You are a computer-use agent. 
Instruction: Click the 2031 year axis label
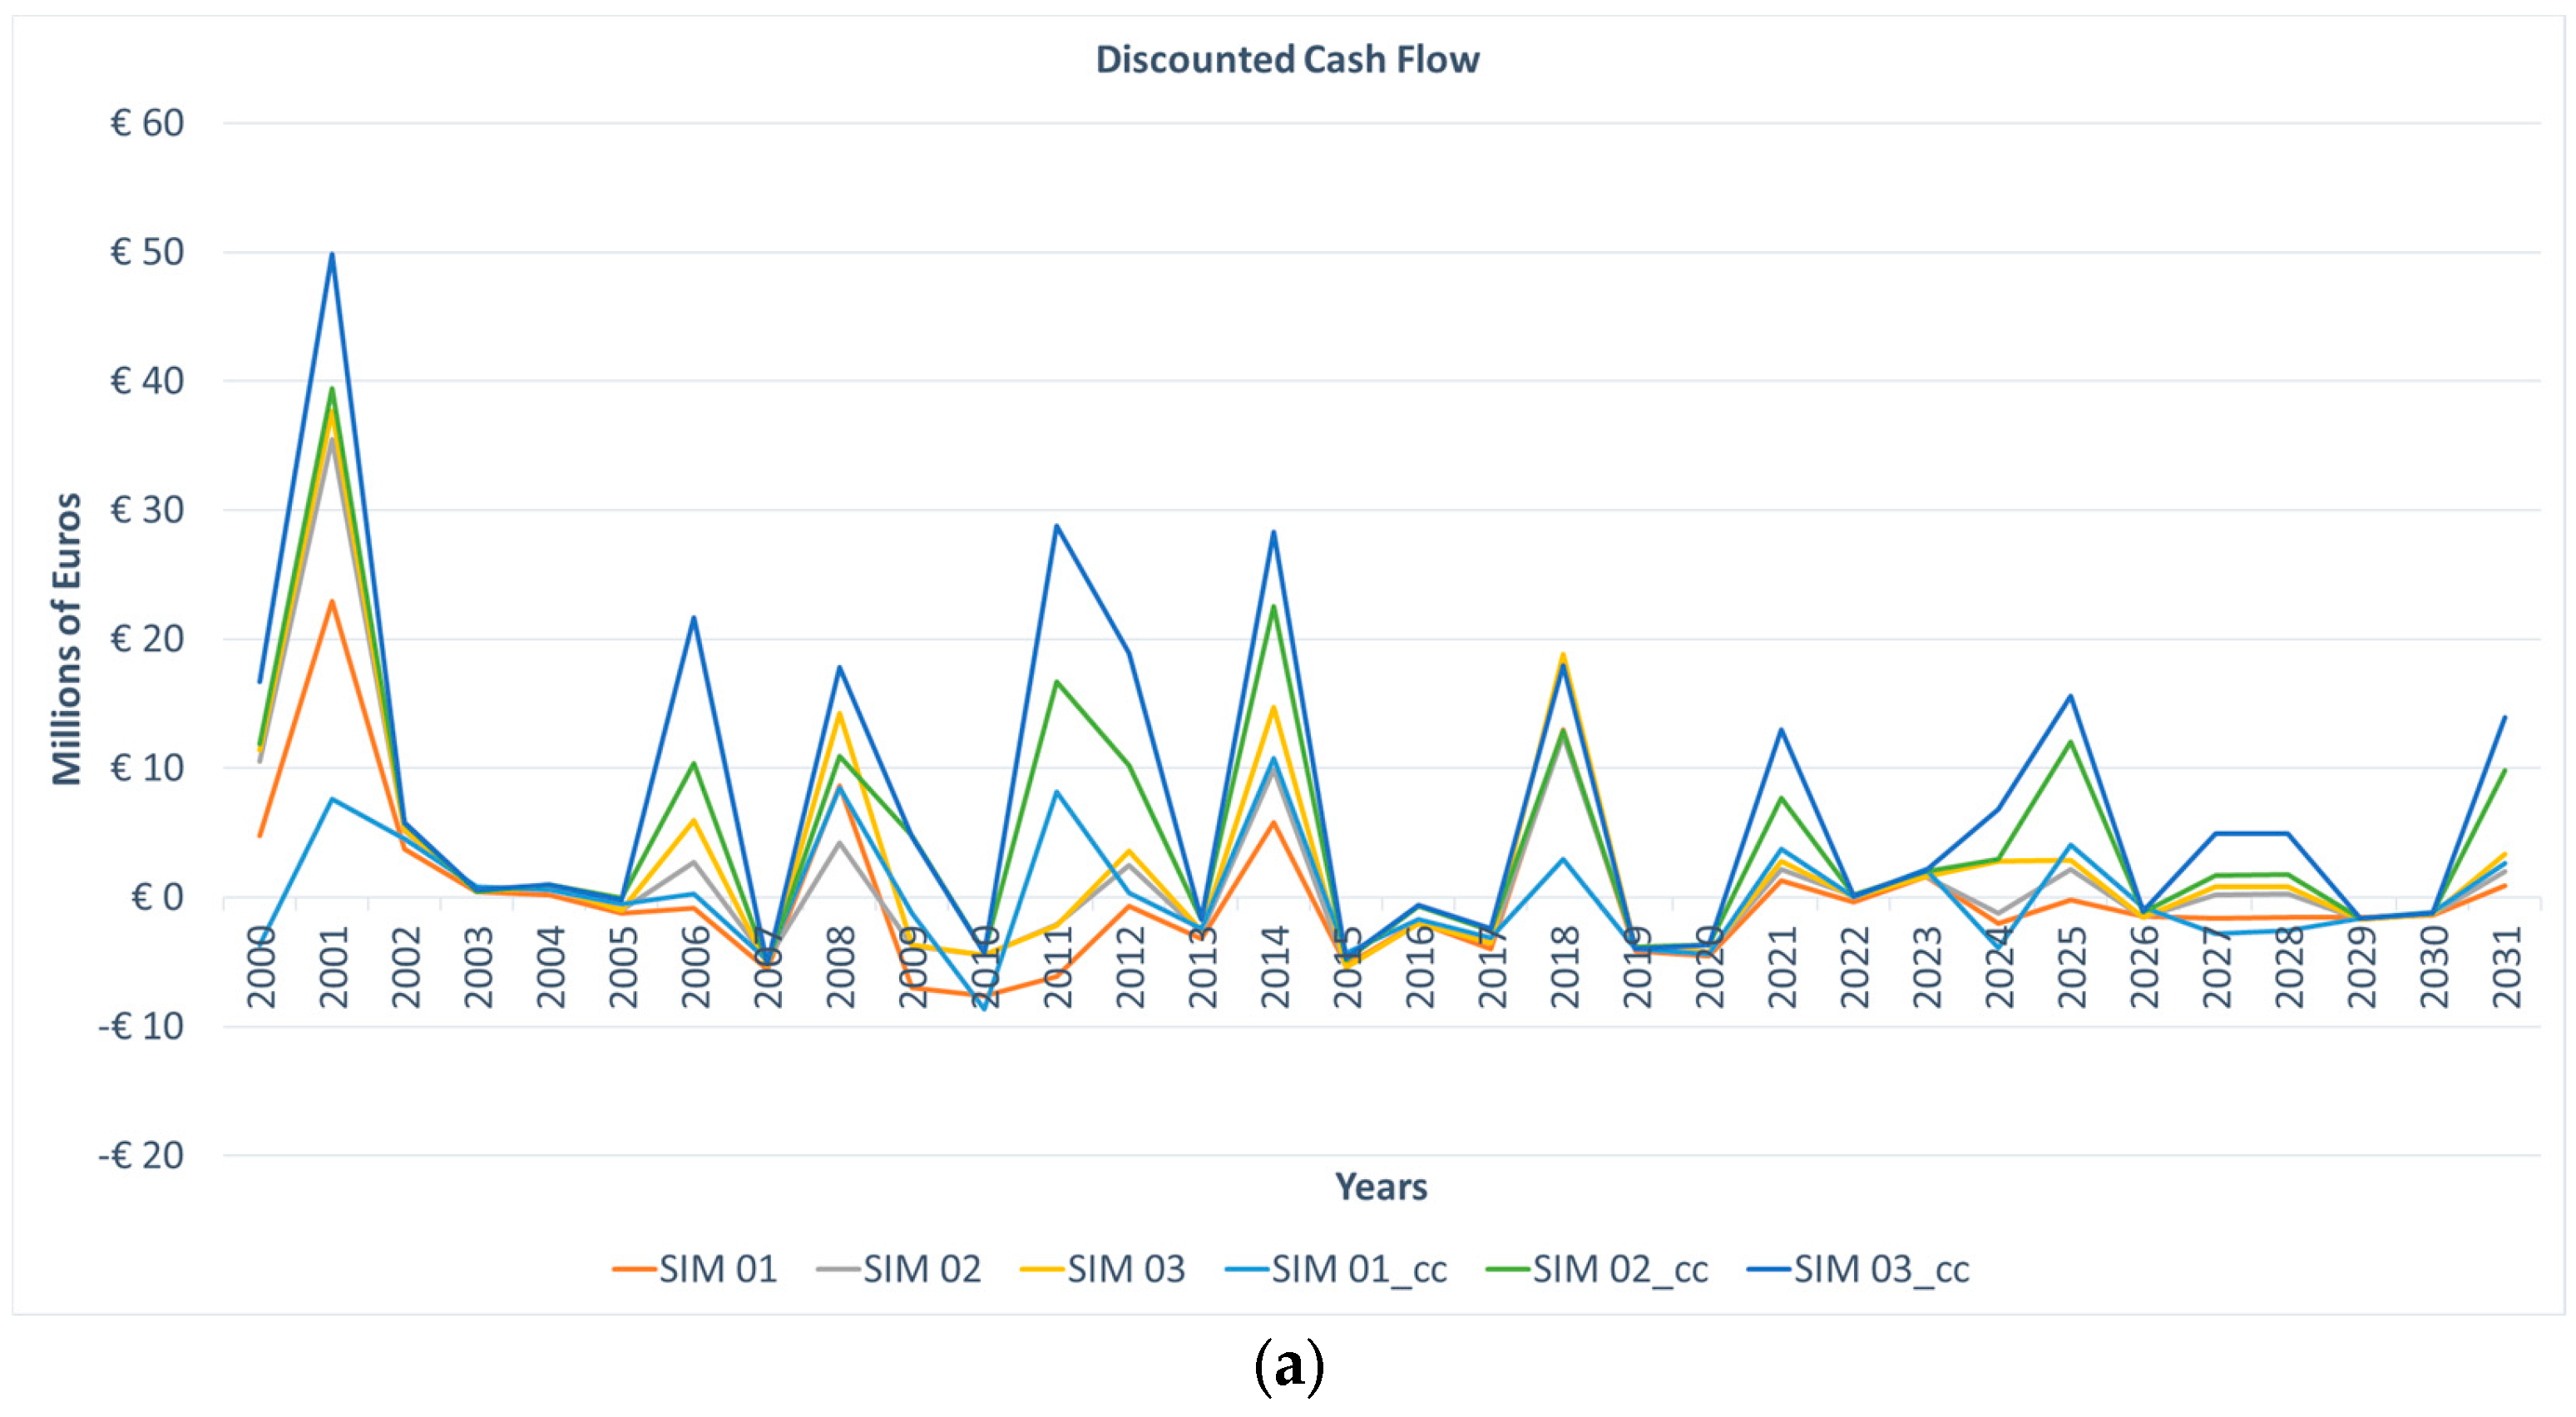(2506, 967)
